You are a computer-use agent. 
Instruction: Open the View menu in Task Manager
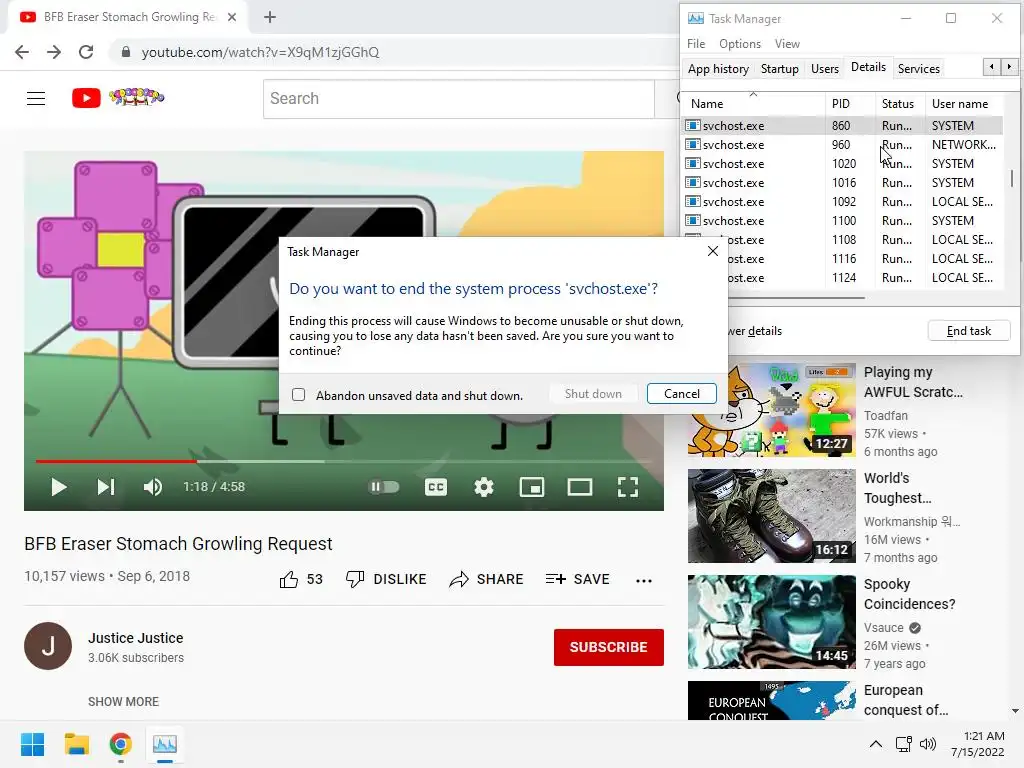click(787, 44)
